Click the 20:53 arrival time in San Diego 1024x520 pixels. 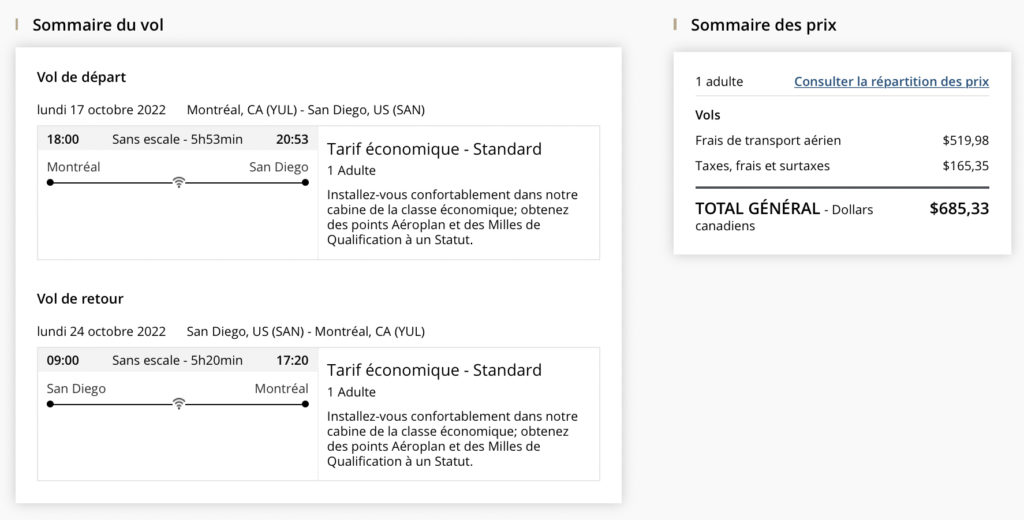(292, 139)
